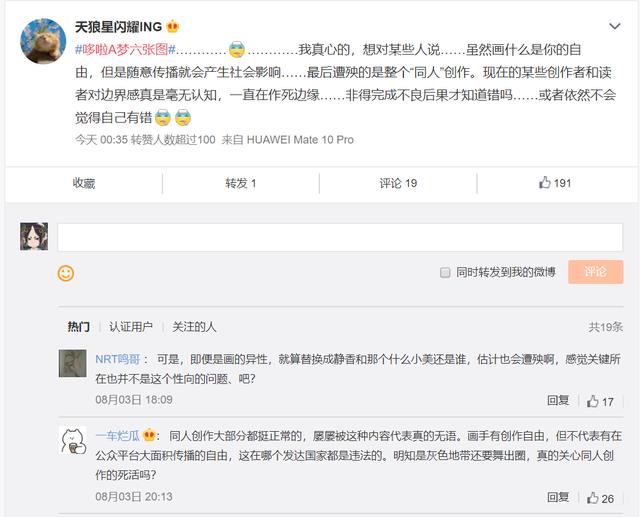Open the #哆啦A梦六张图# hashtag link
The height and width of the screenshot is (517, 640).
(x=125, y=50)
